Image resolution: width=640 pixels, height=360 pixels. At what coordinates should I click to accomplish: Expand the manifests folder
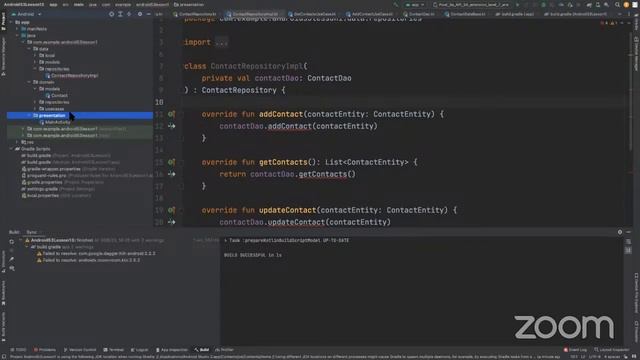pyautogui.click(x=17, y=29)
